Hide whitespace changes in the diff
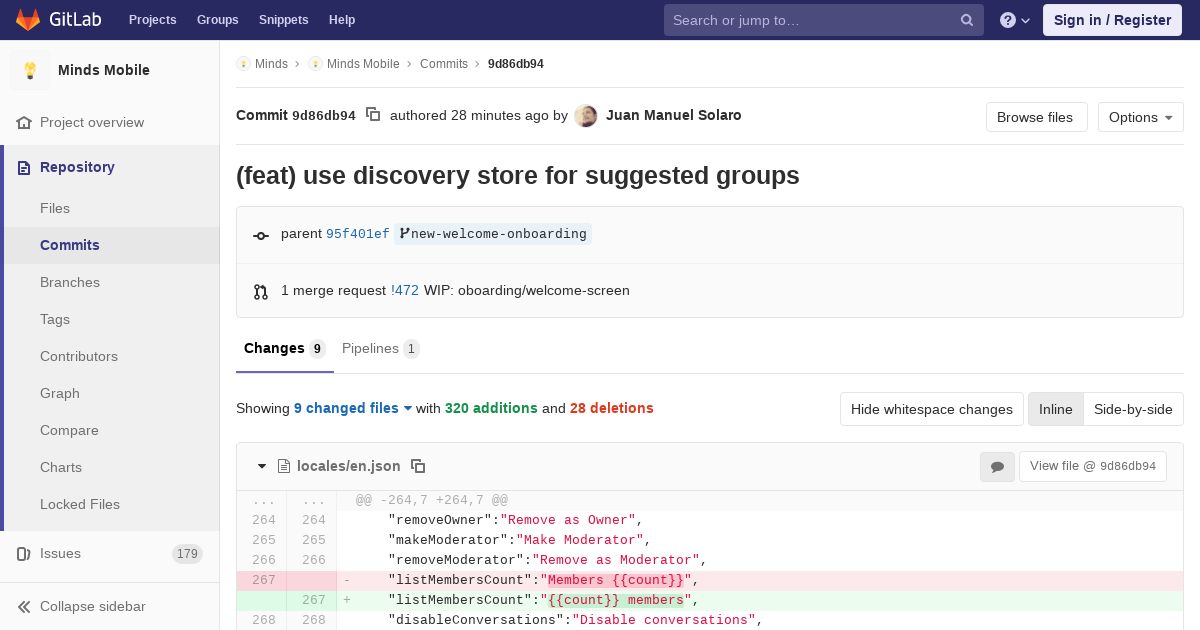The width and height of the screenshot is (1200, 630). [931, 409]
